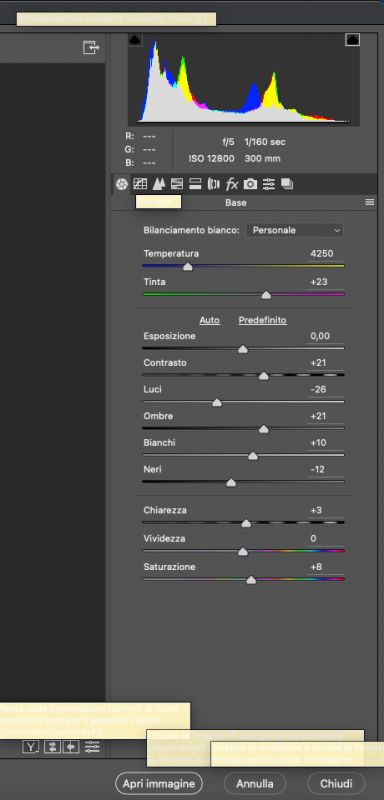
Task: Click the Annulla button
Action: (x=255, y=783)
